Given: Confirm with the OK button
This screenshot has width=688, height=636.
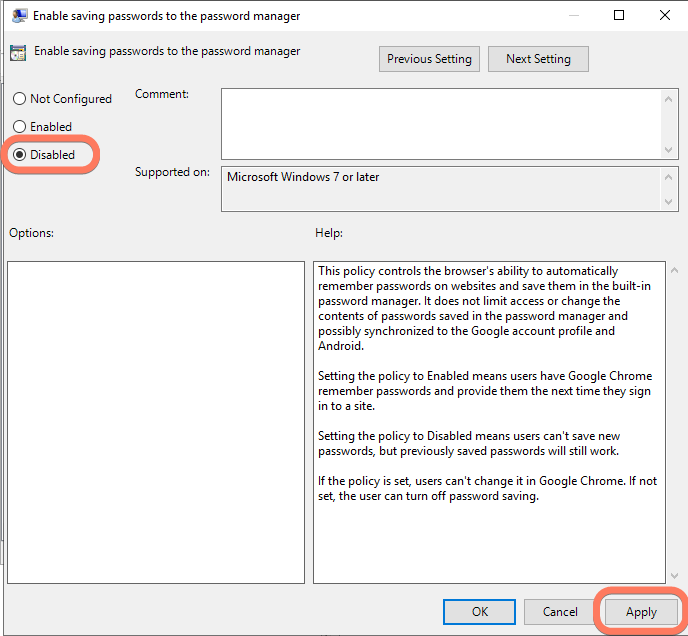Looking at the screenshot, I should [480, 611].
